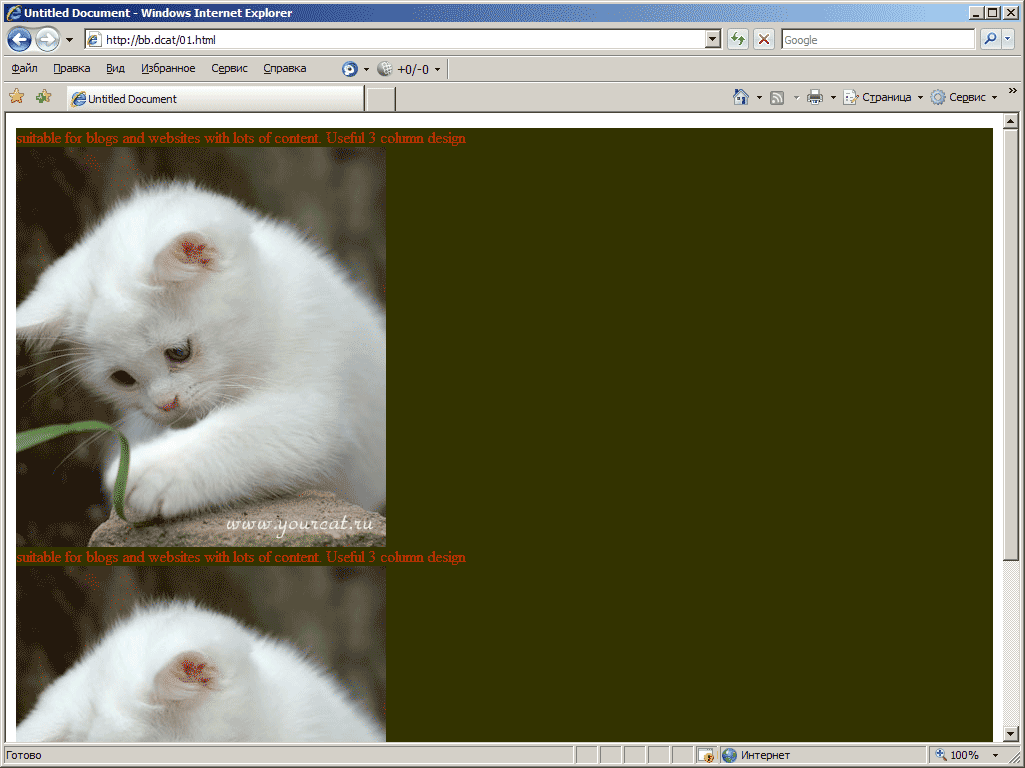Click the magnifier search button
This screenshot has height=768, width=1025.
[x=990, y=39]
